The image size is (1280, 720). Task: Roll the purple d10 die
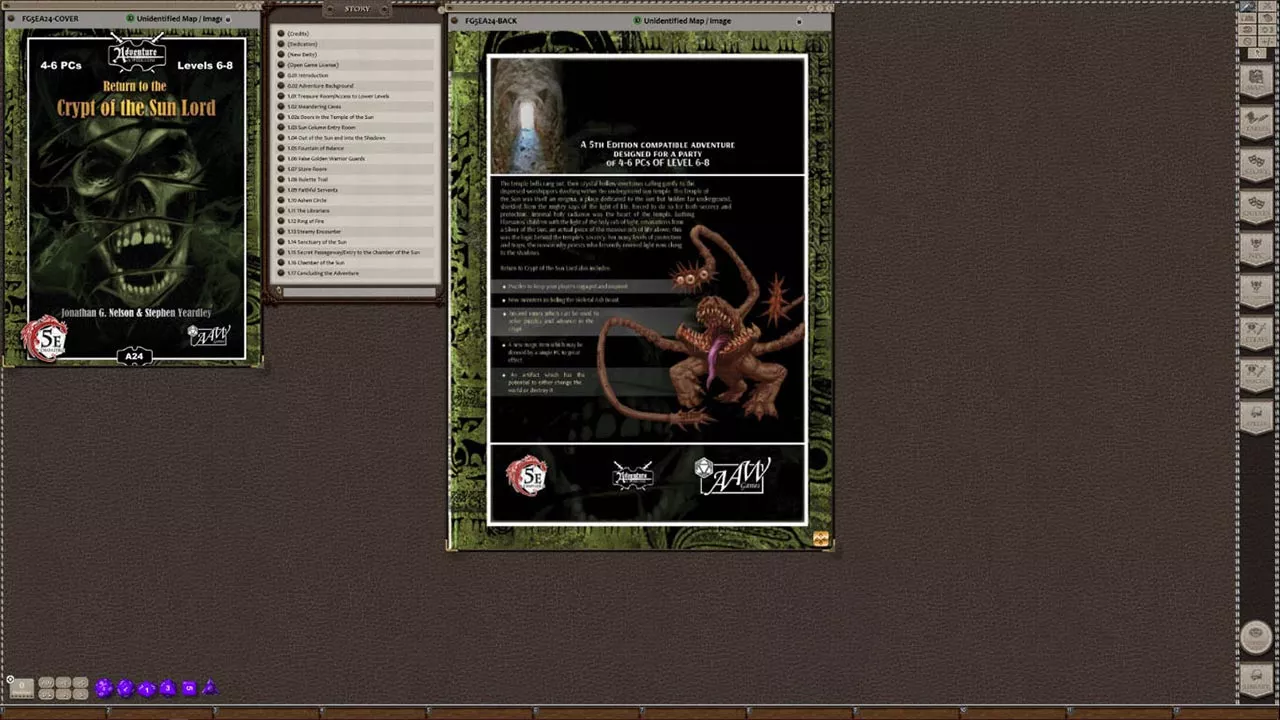(x=147, y=689)
